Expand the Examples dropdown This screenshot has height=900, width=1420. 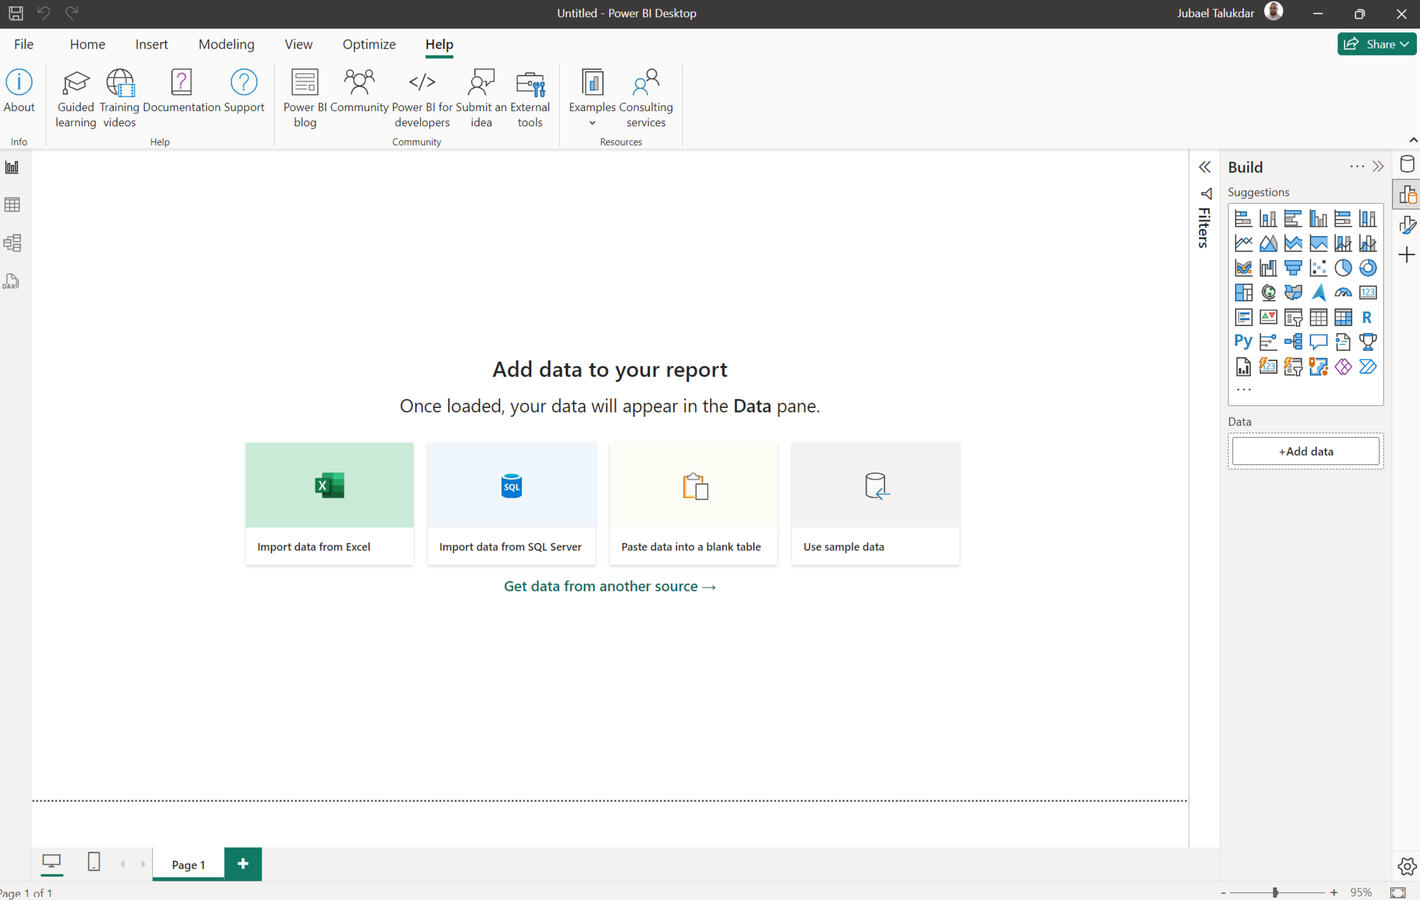click(592, 123)
